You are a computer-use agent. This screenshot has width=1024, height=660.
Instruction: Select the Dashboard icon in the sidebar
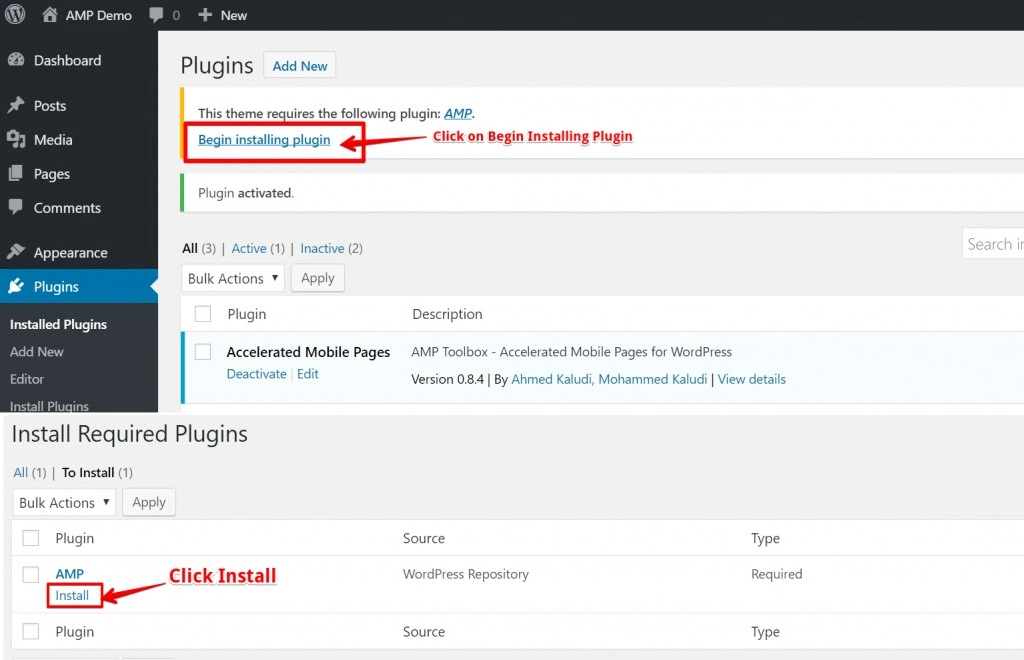click(17, 60)
